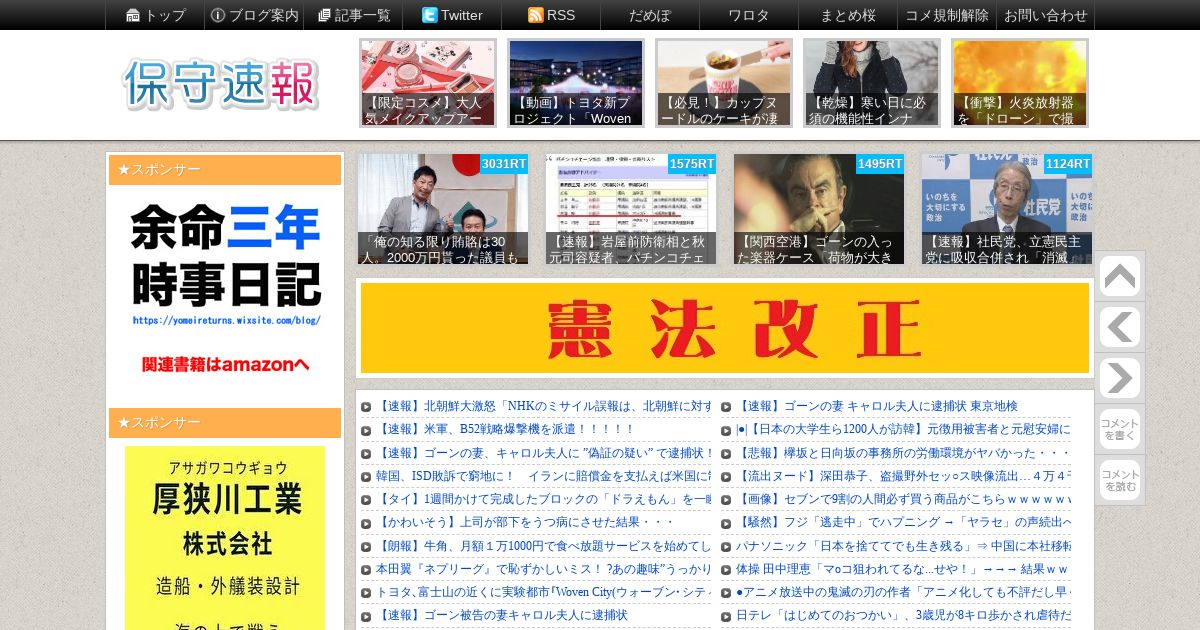Open トヨタ、富士山の近くに実験都市 Woven City link
Screen dimensions: 1200x630
[x=544, y=592]
